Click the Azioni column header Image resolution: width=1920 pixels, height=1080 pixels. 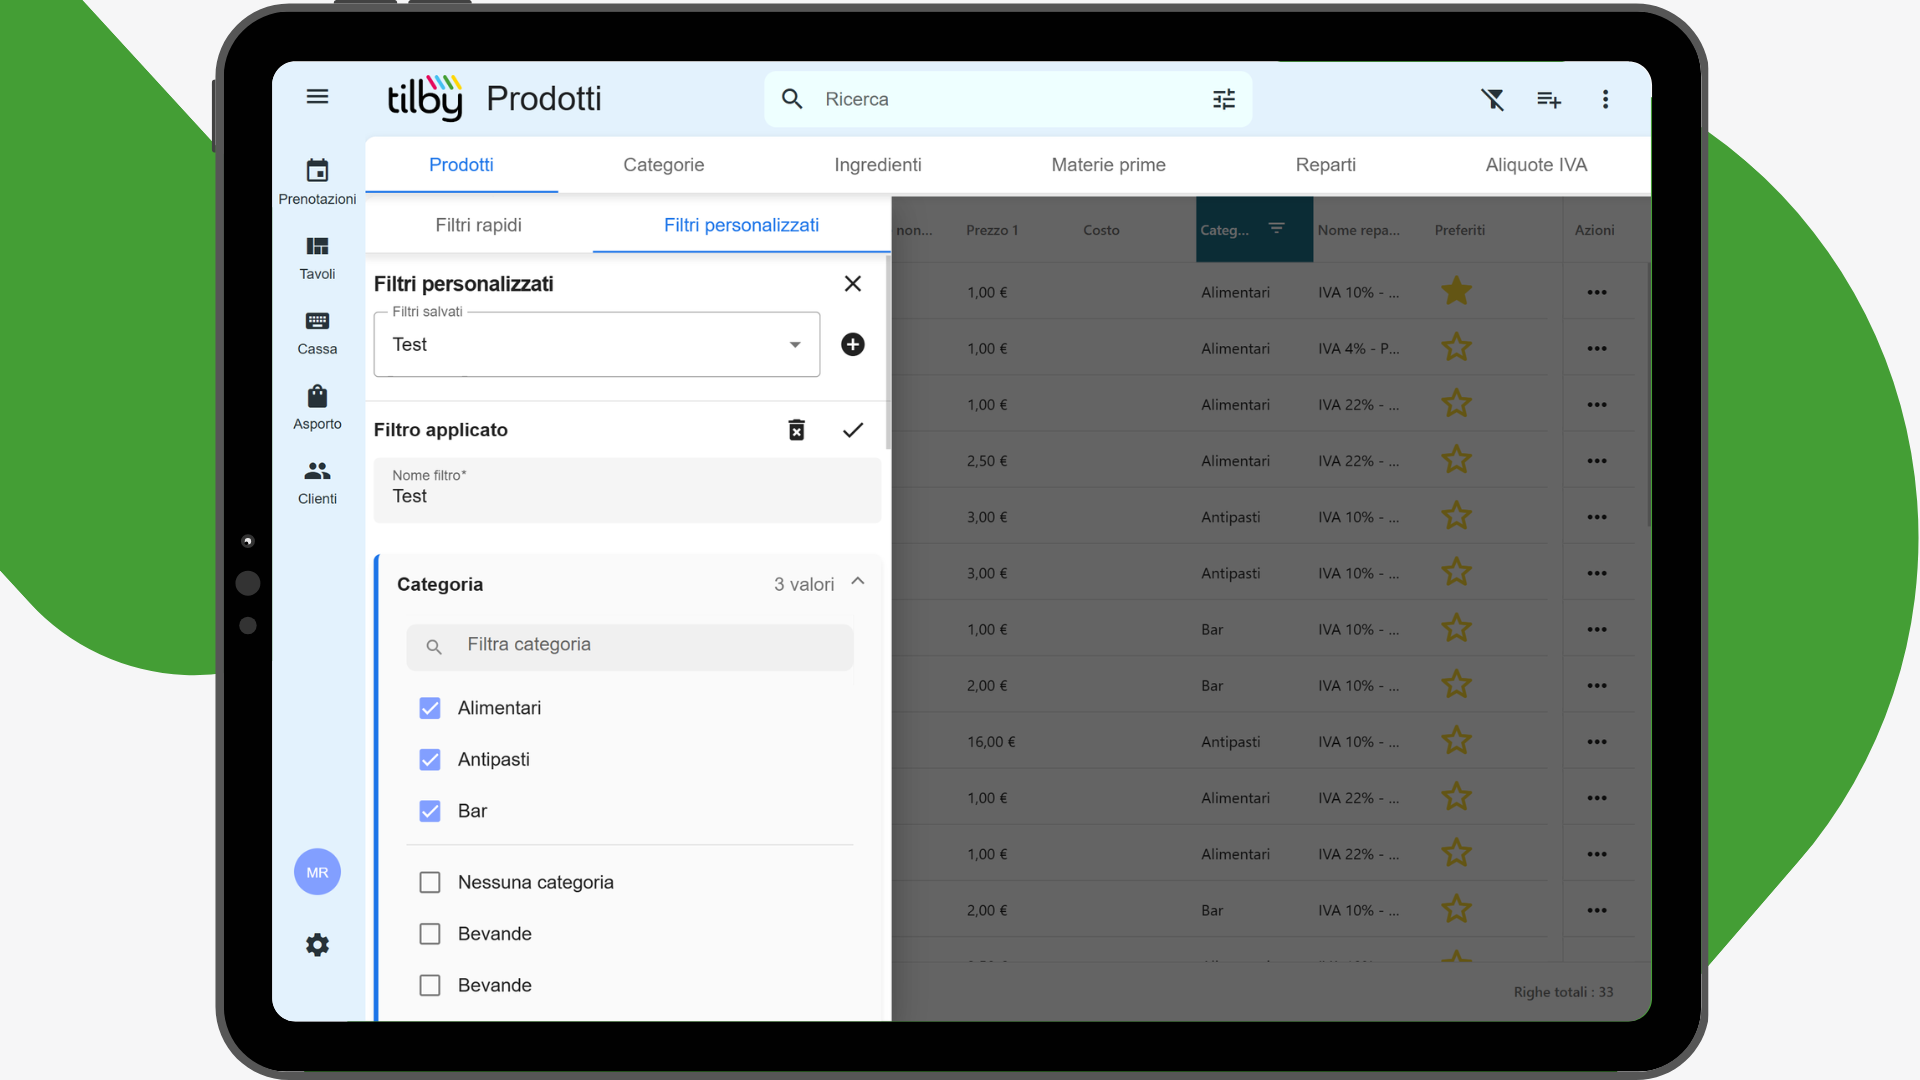pyautogui.click(x=1594, y=230)
